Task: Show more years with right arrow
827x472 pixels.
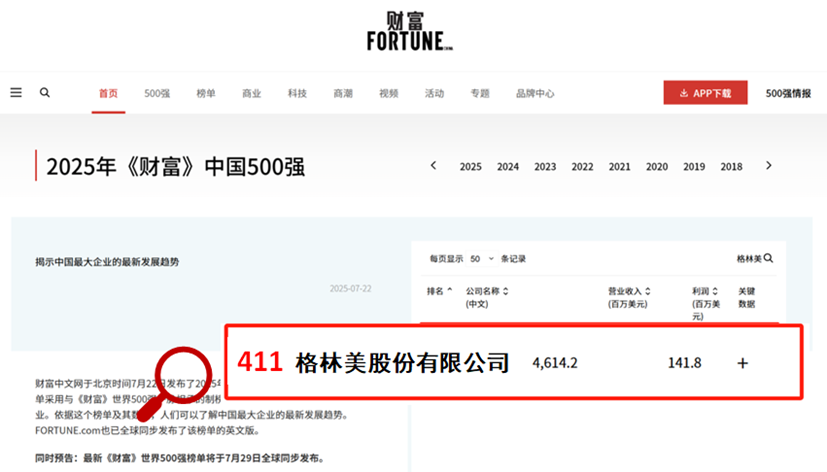Action: point(768,166)
